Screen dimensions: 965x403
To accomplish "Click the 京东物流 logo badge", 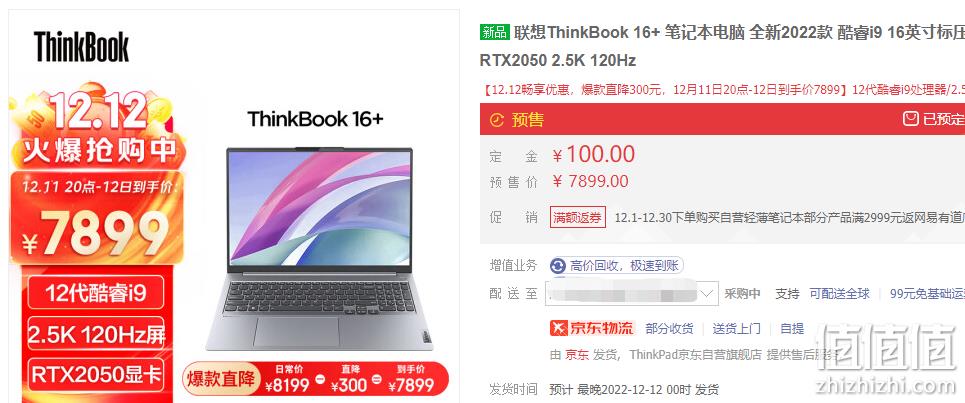I will (592, 328).
